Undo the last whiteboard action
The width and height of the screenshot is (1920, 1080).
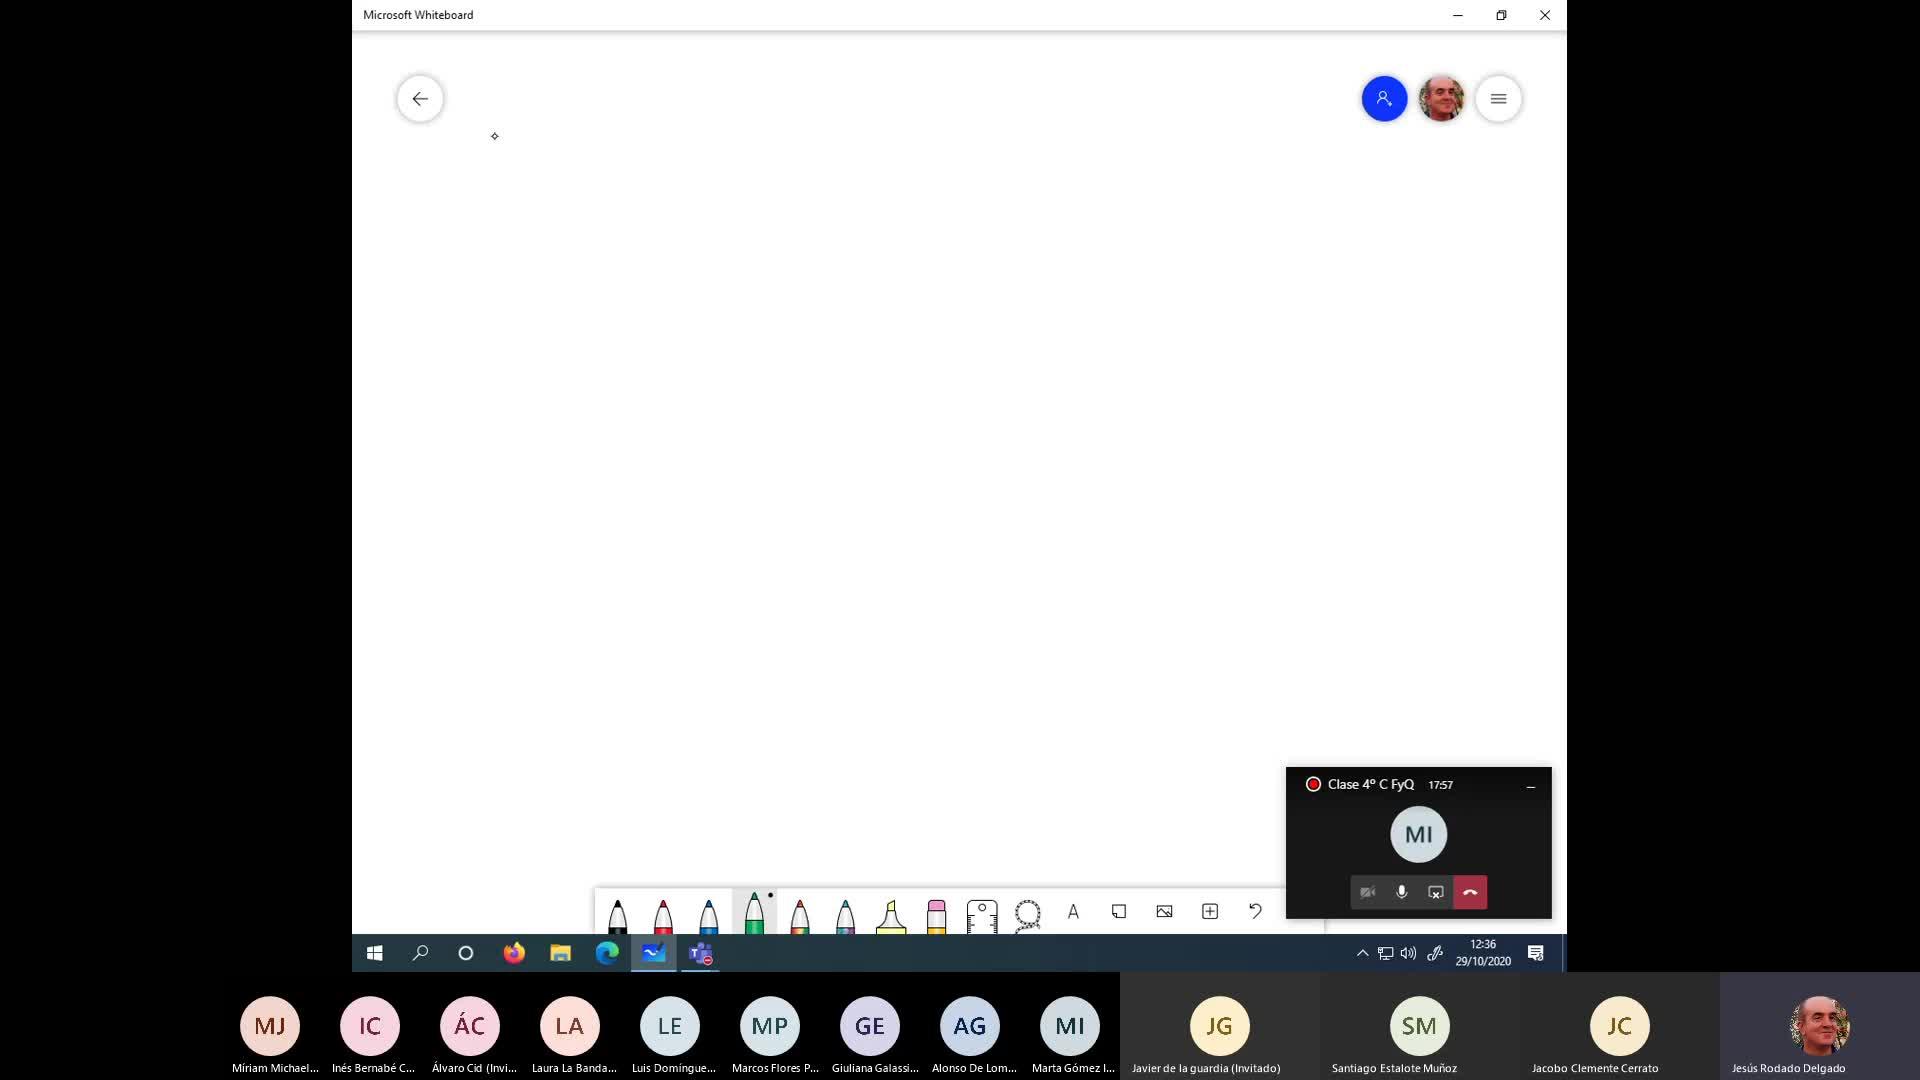[1255, 911]
